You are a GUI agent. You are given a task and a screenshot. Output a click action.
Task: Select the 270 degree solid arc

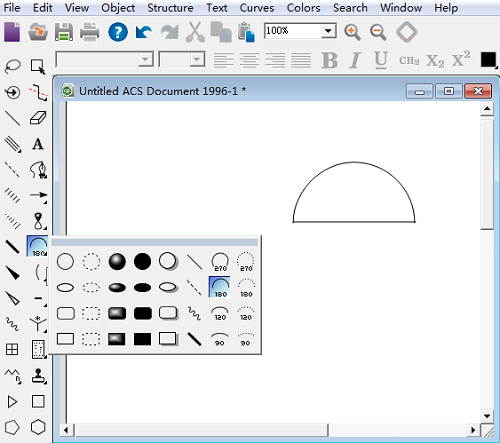point(220,262)
